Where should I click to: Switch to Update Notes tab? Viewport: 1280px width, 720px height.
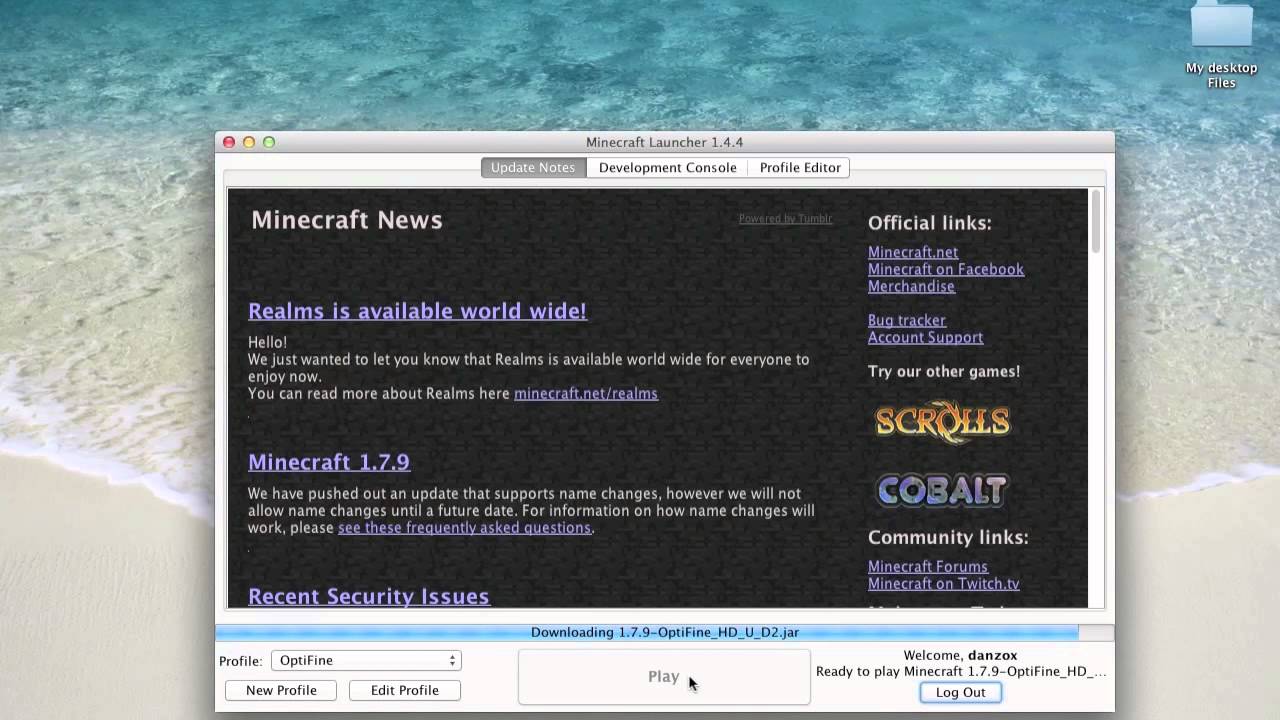pyautogui.click(x=533, y=167)
